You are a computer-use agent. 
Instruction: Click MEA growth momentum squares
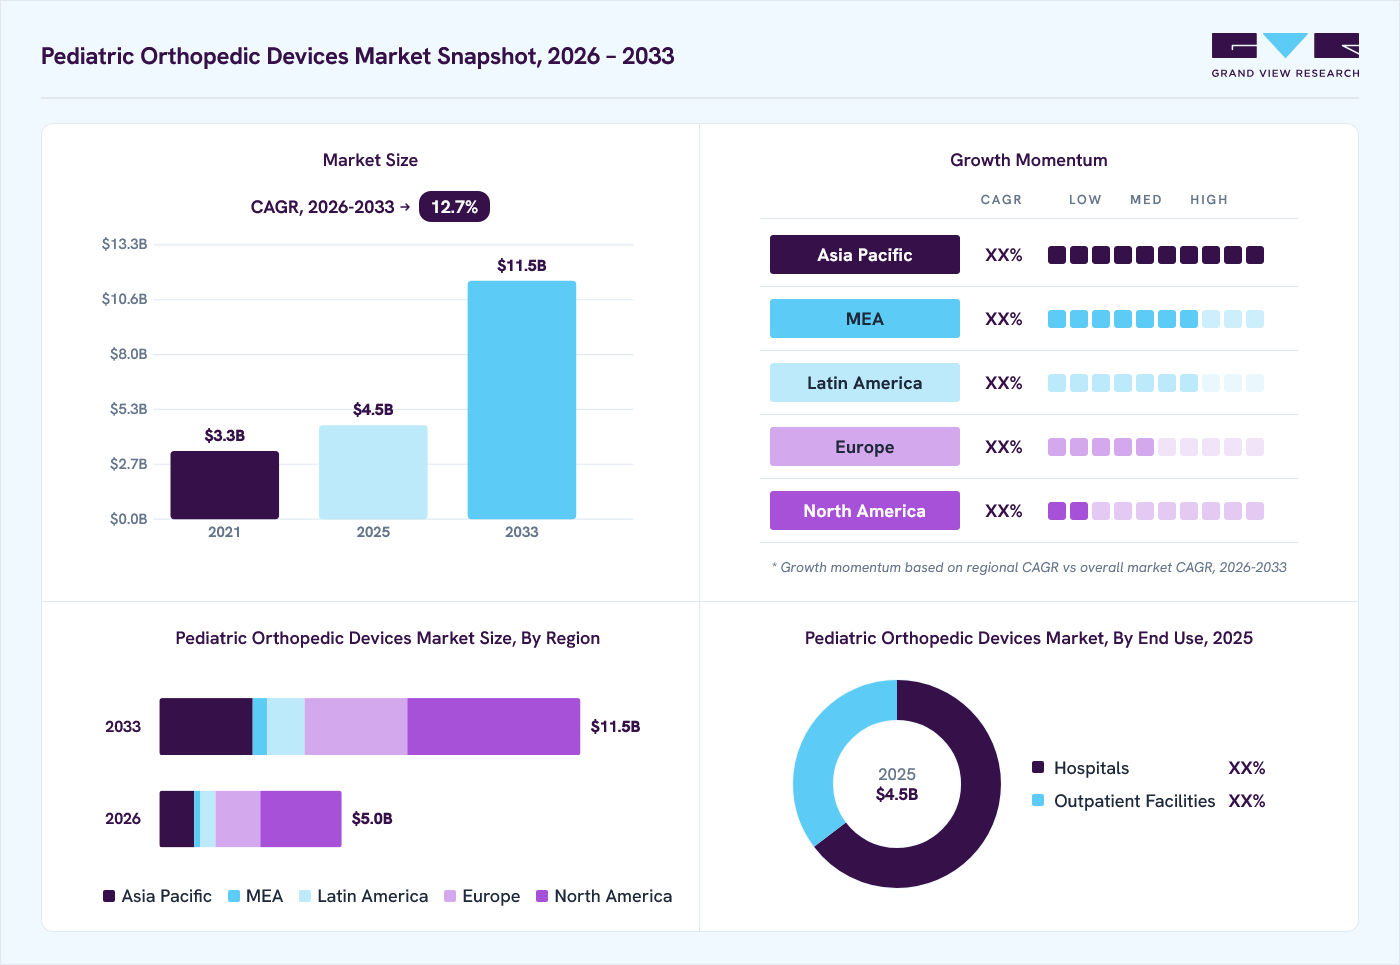(x=1156, y=319)
